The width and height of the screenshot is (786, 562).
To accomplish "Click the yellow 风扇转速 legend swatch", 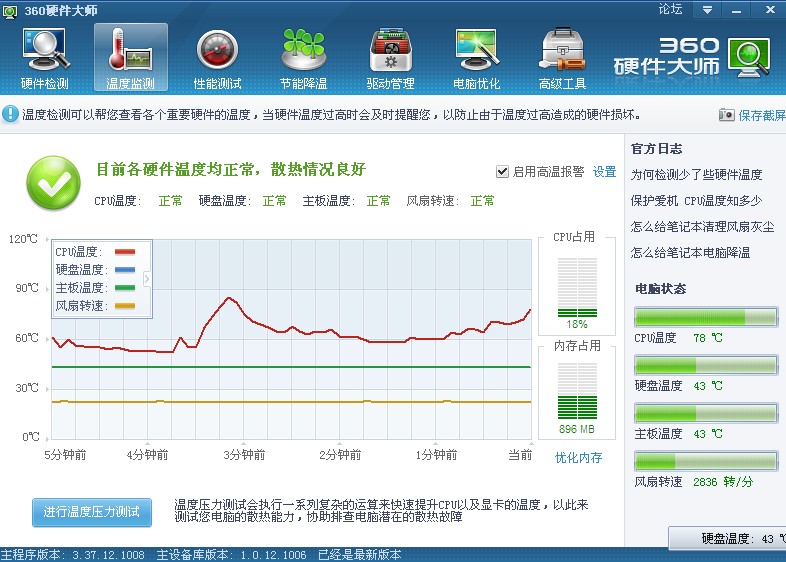I will click(125, 306).
